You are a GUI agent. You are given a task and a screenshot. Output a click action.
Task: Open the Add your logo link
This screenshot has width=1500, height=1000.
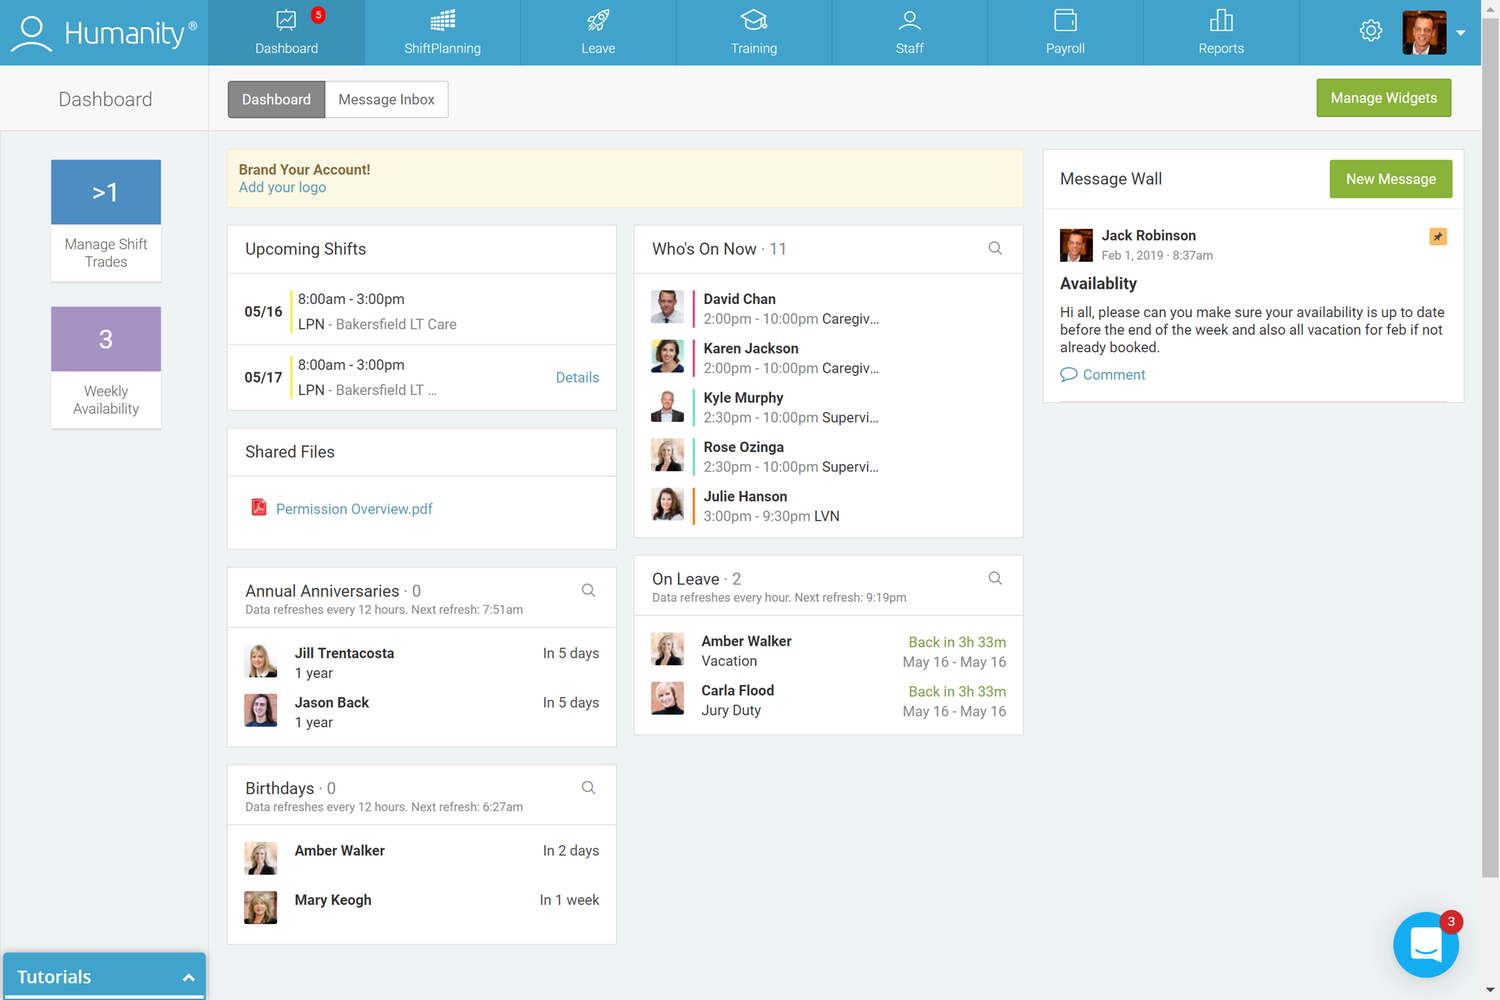point(282,187)
